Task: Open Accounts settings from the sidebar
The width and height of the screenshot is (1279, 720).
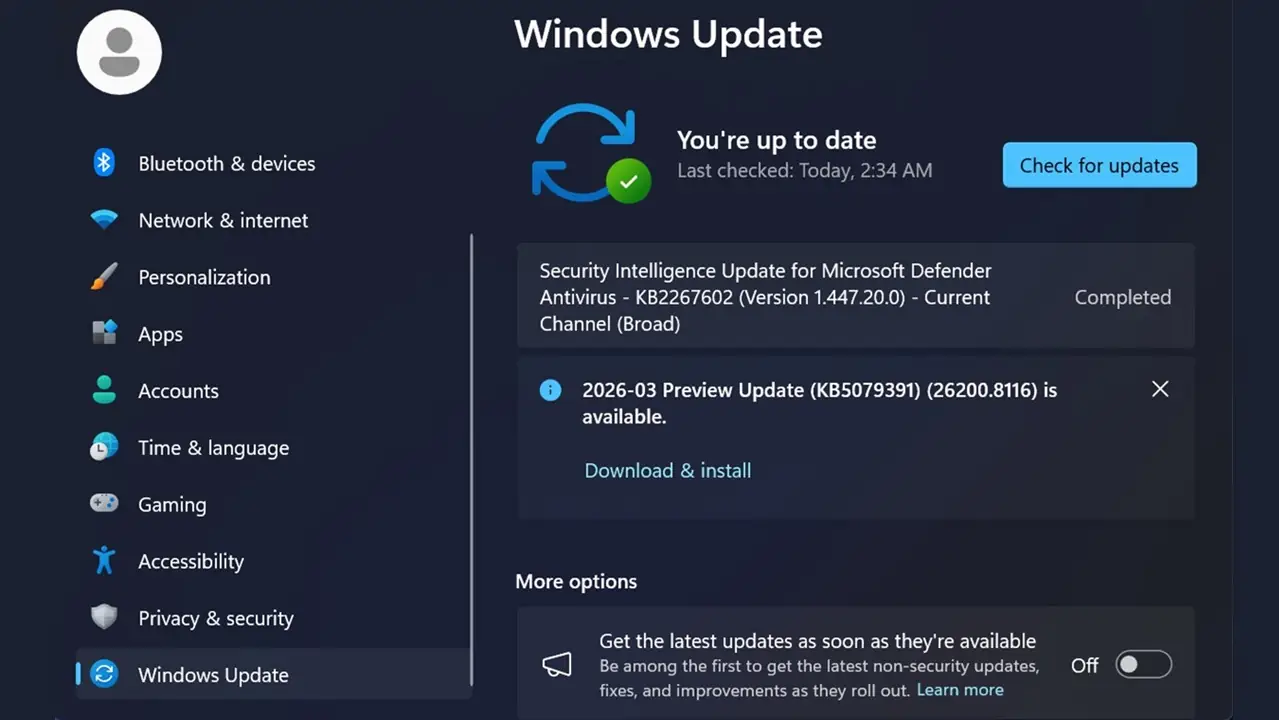Action: (x=178, y=391)
